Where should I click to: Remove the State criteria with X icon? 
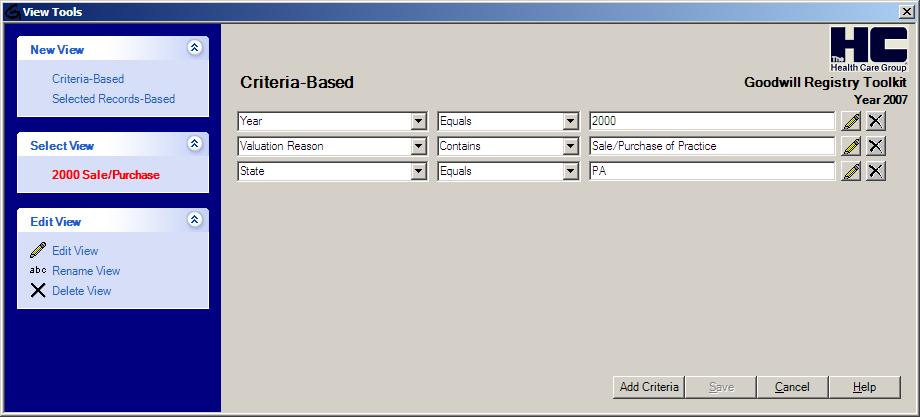point(875,171)
